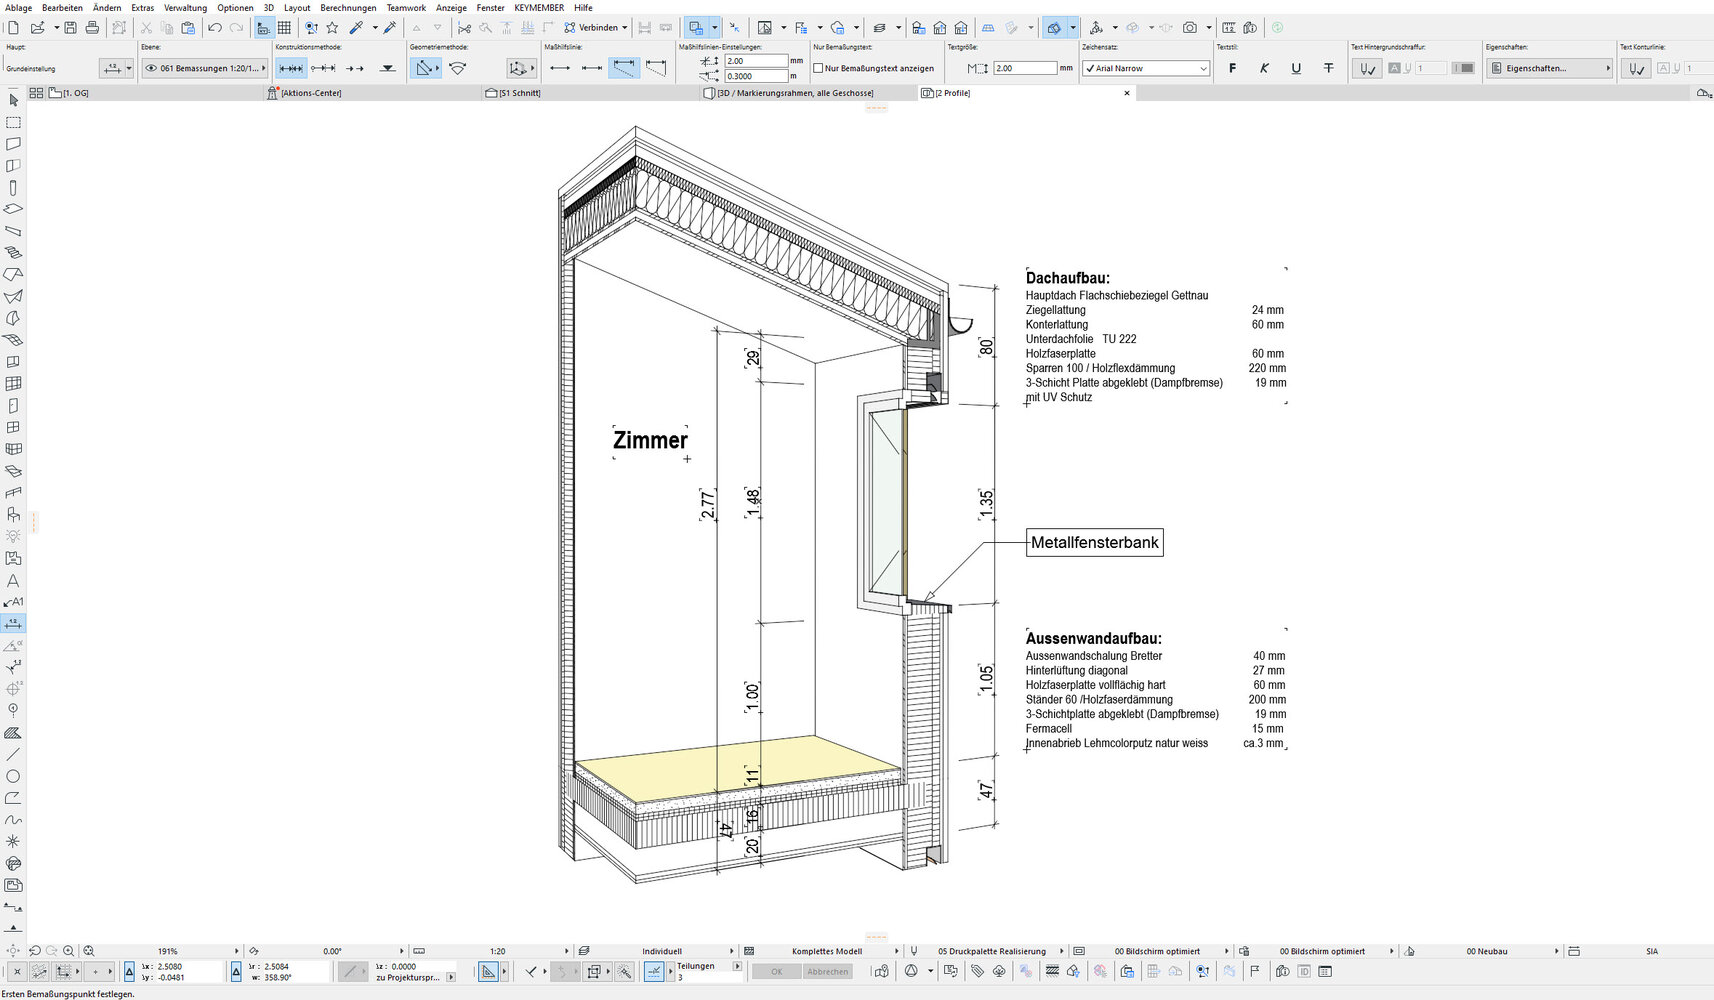Viewport: 1714px width, 1000px height.
Task: Expand the Eigenschaften flyout
Action: coord(1608,68)
